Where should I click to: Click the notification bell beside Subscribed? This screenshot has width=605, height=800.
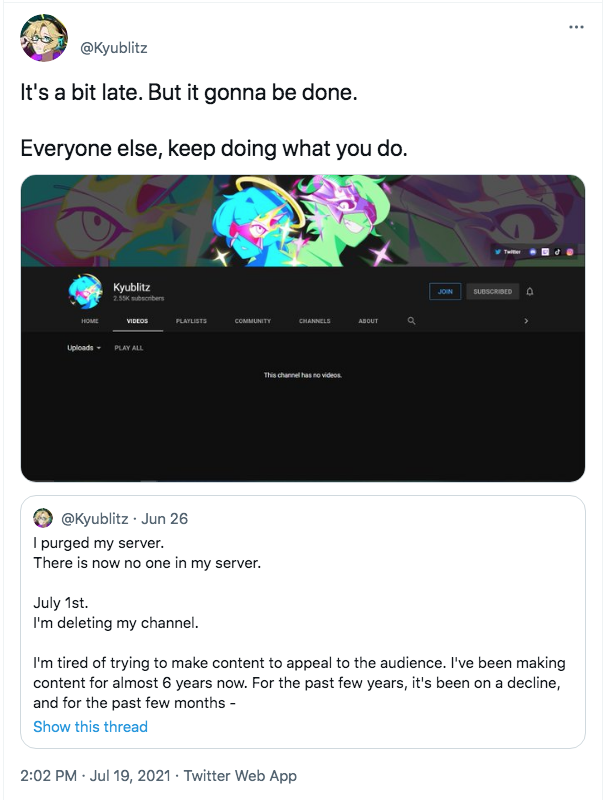(x=530, y=291)
